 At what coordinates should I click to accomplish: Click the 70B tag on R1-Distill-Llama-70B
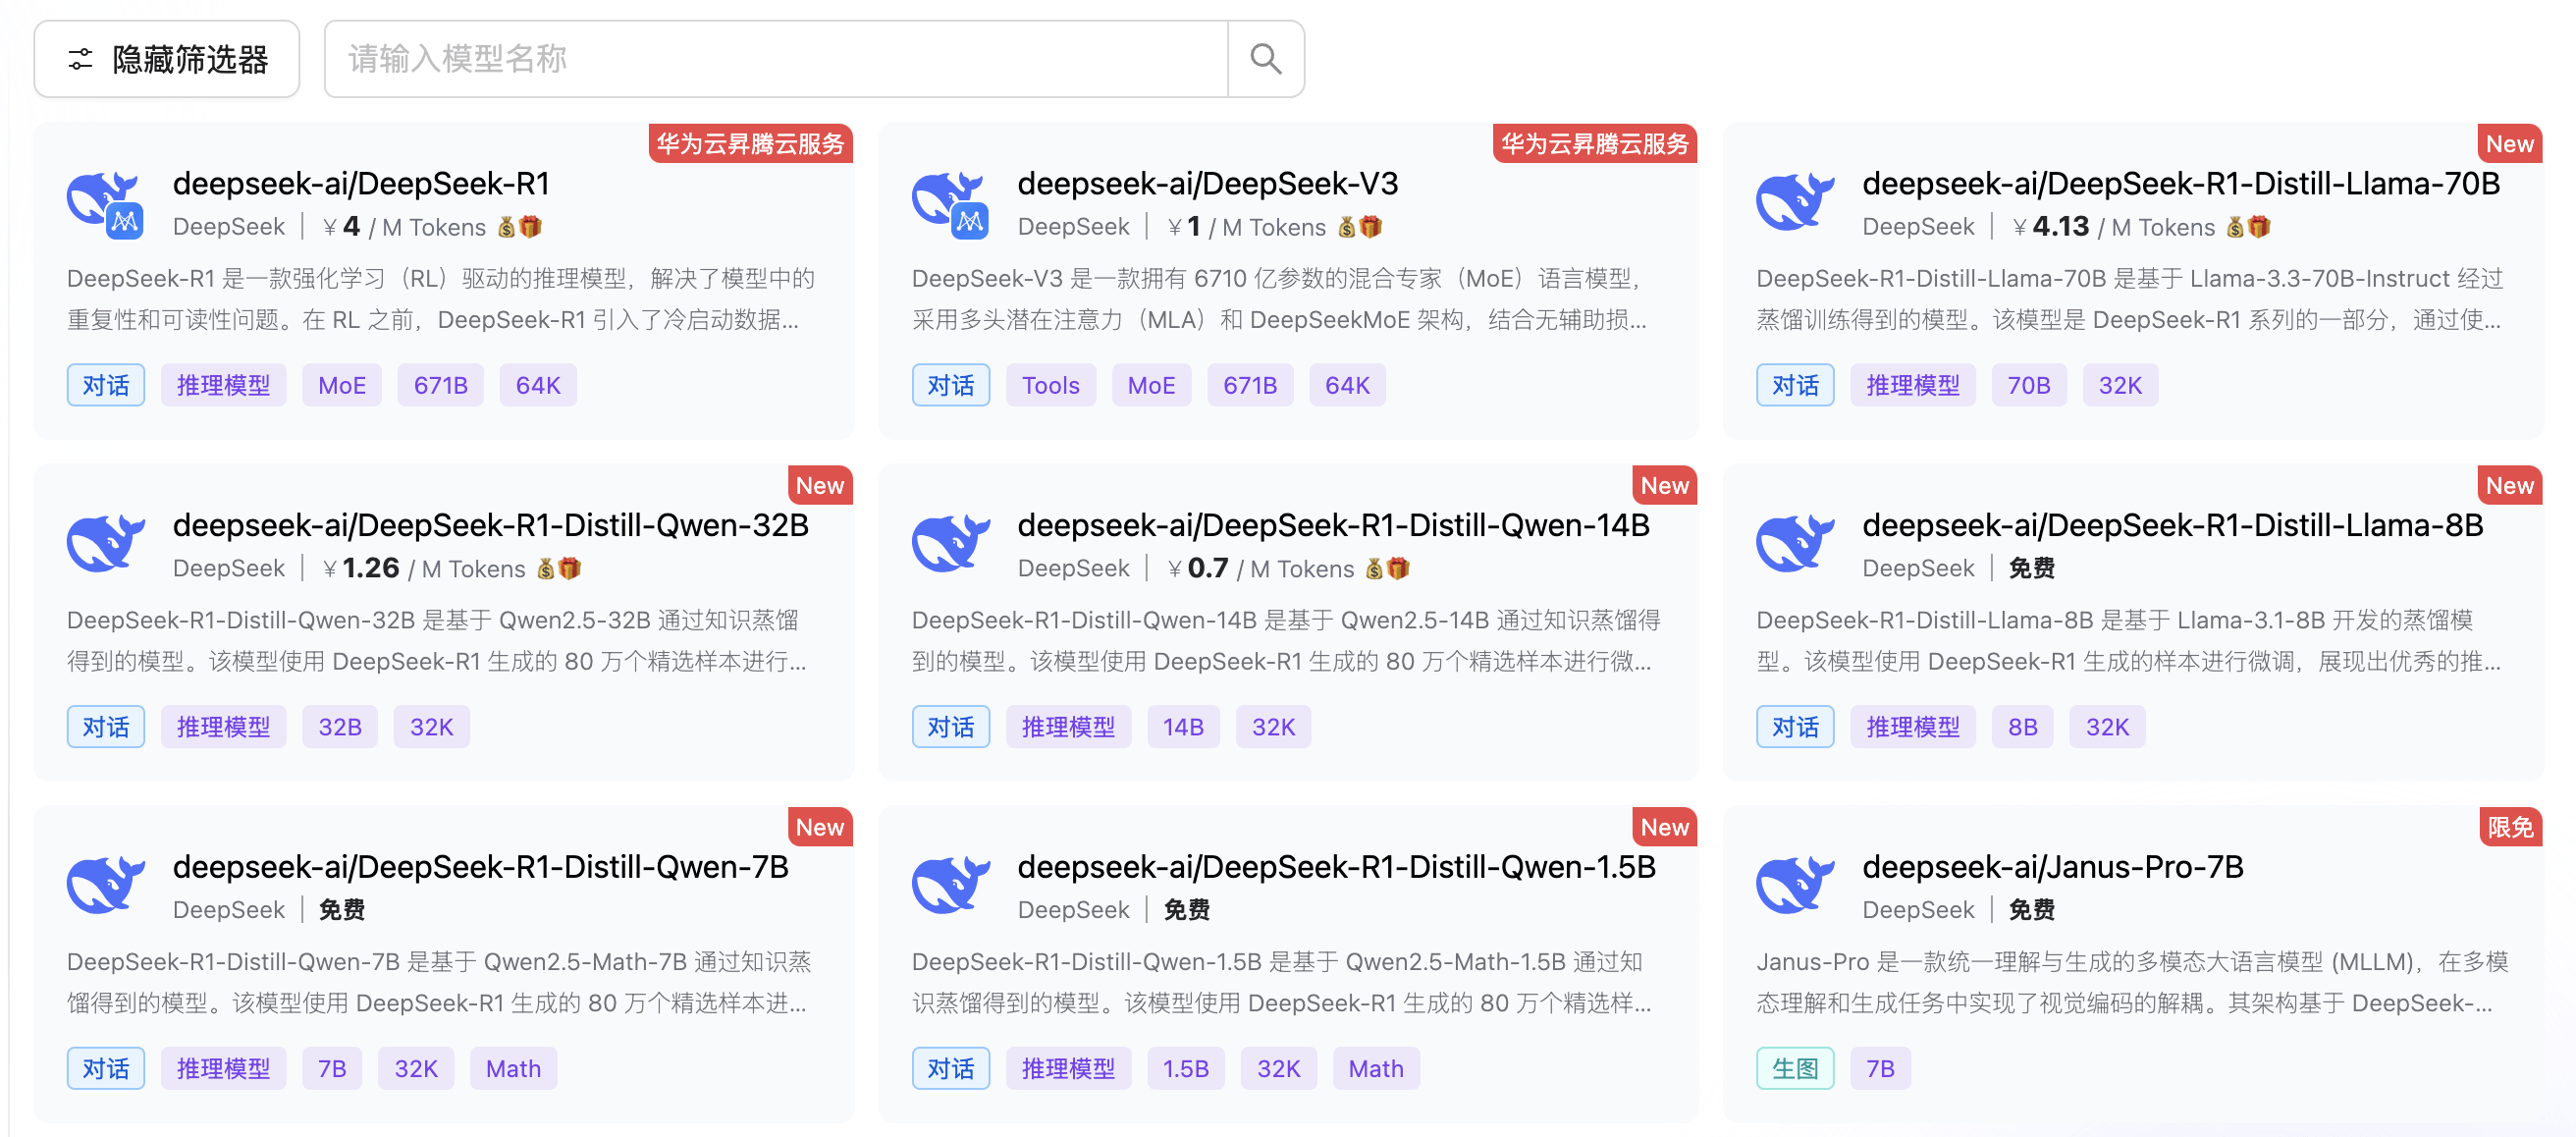[2028, 385]
